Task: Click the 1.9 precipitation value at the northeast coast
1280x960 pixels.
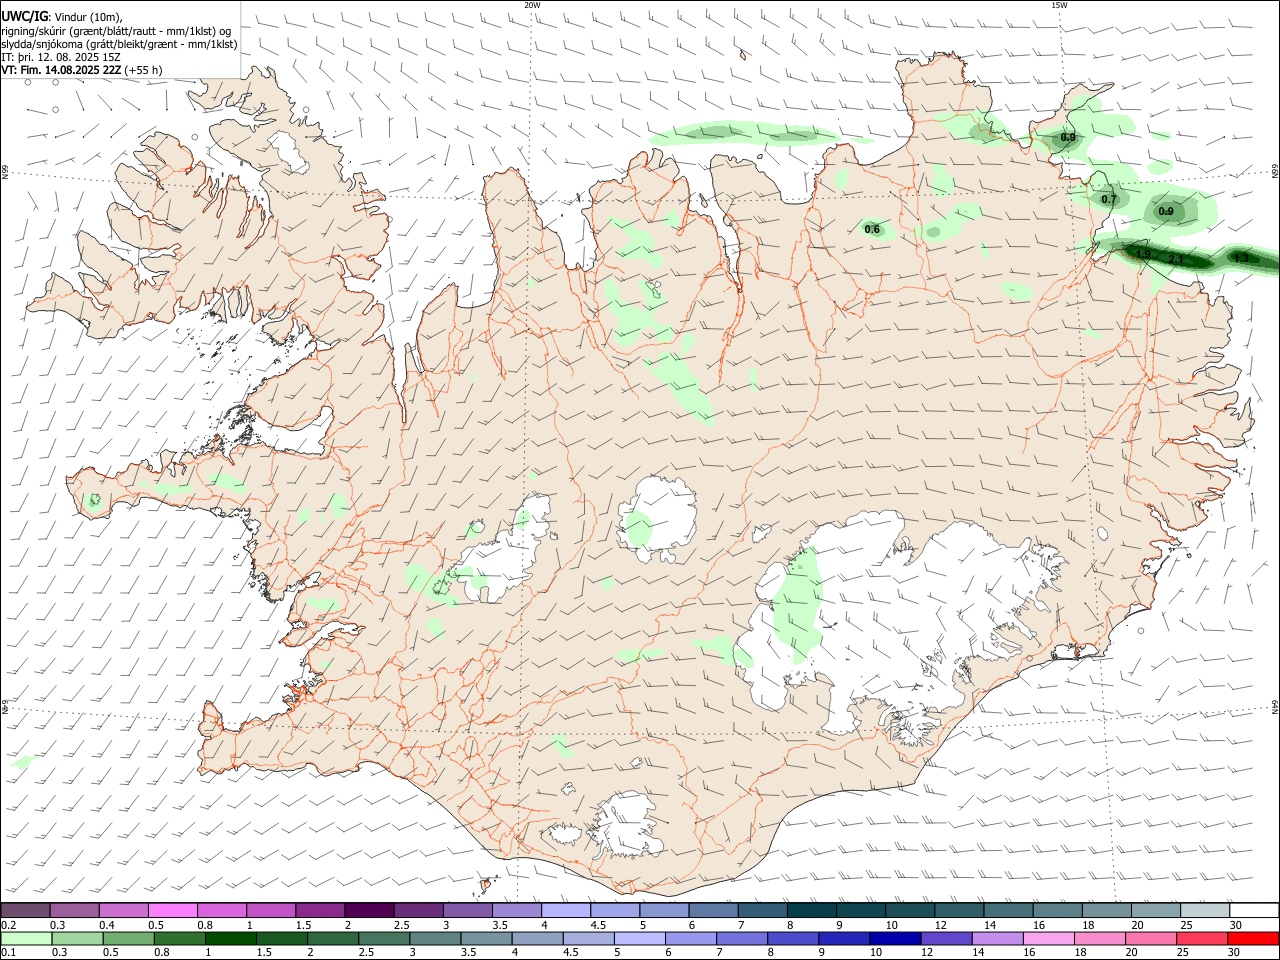Action: (1143, 254)
